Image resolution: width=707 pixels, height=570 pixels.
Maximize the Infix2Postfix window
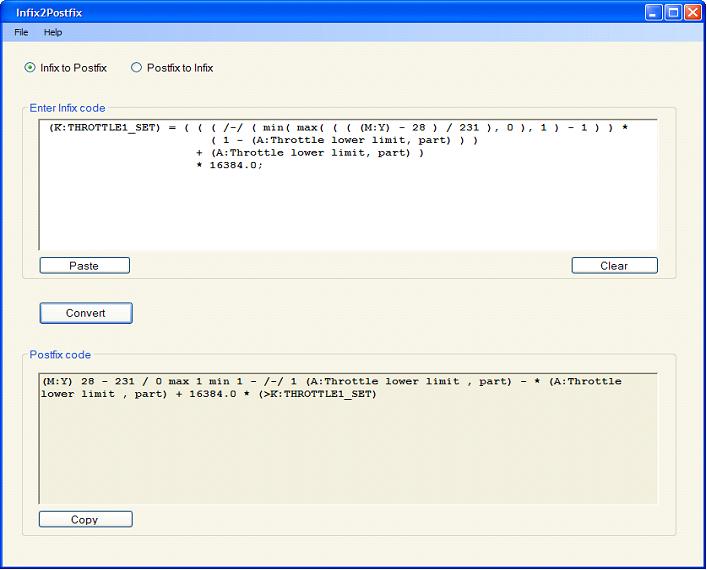coord(673,13)
